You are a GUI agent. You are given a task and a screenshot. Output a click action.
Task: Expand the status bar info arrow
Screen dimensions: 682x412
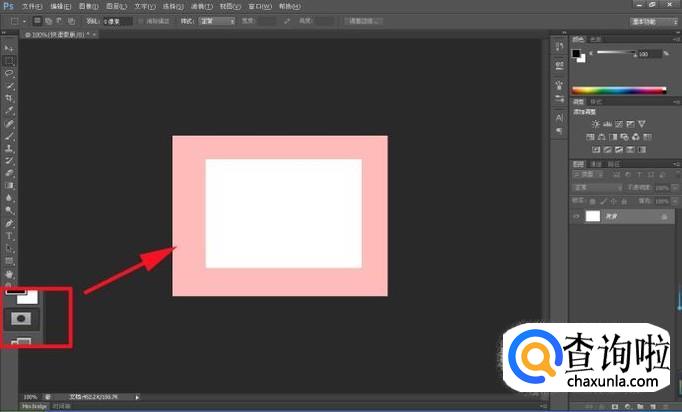(137, 397)
